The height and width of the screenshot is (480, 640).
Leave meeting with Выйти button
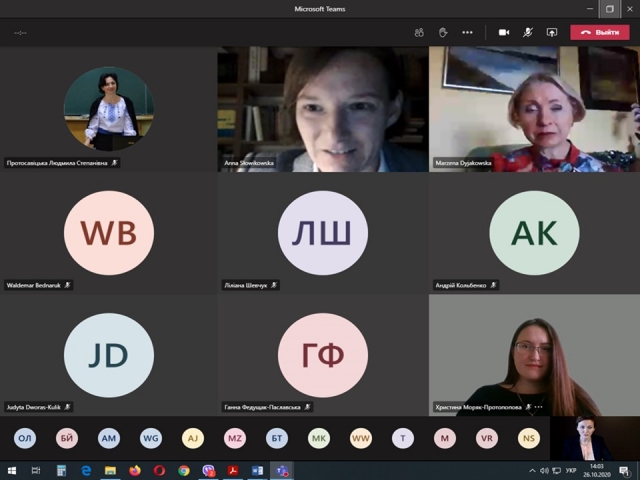click(600, 32)
